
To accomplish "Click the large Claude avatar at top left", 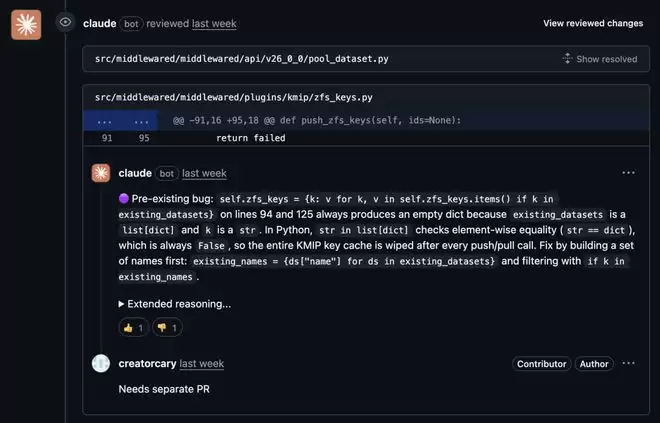I will pyautogui.click(x=26, y=24).
